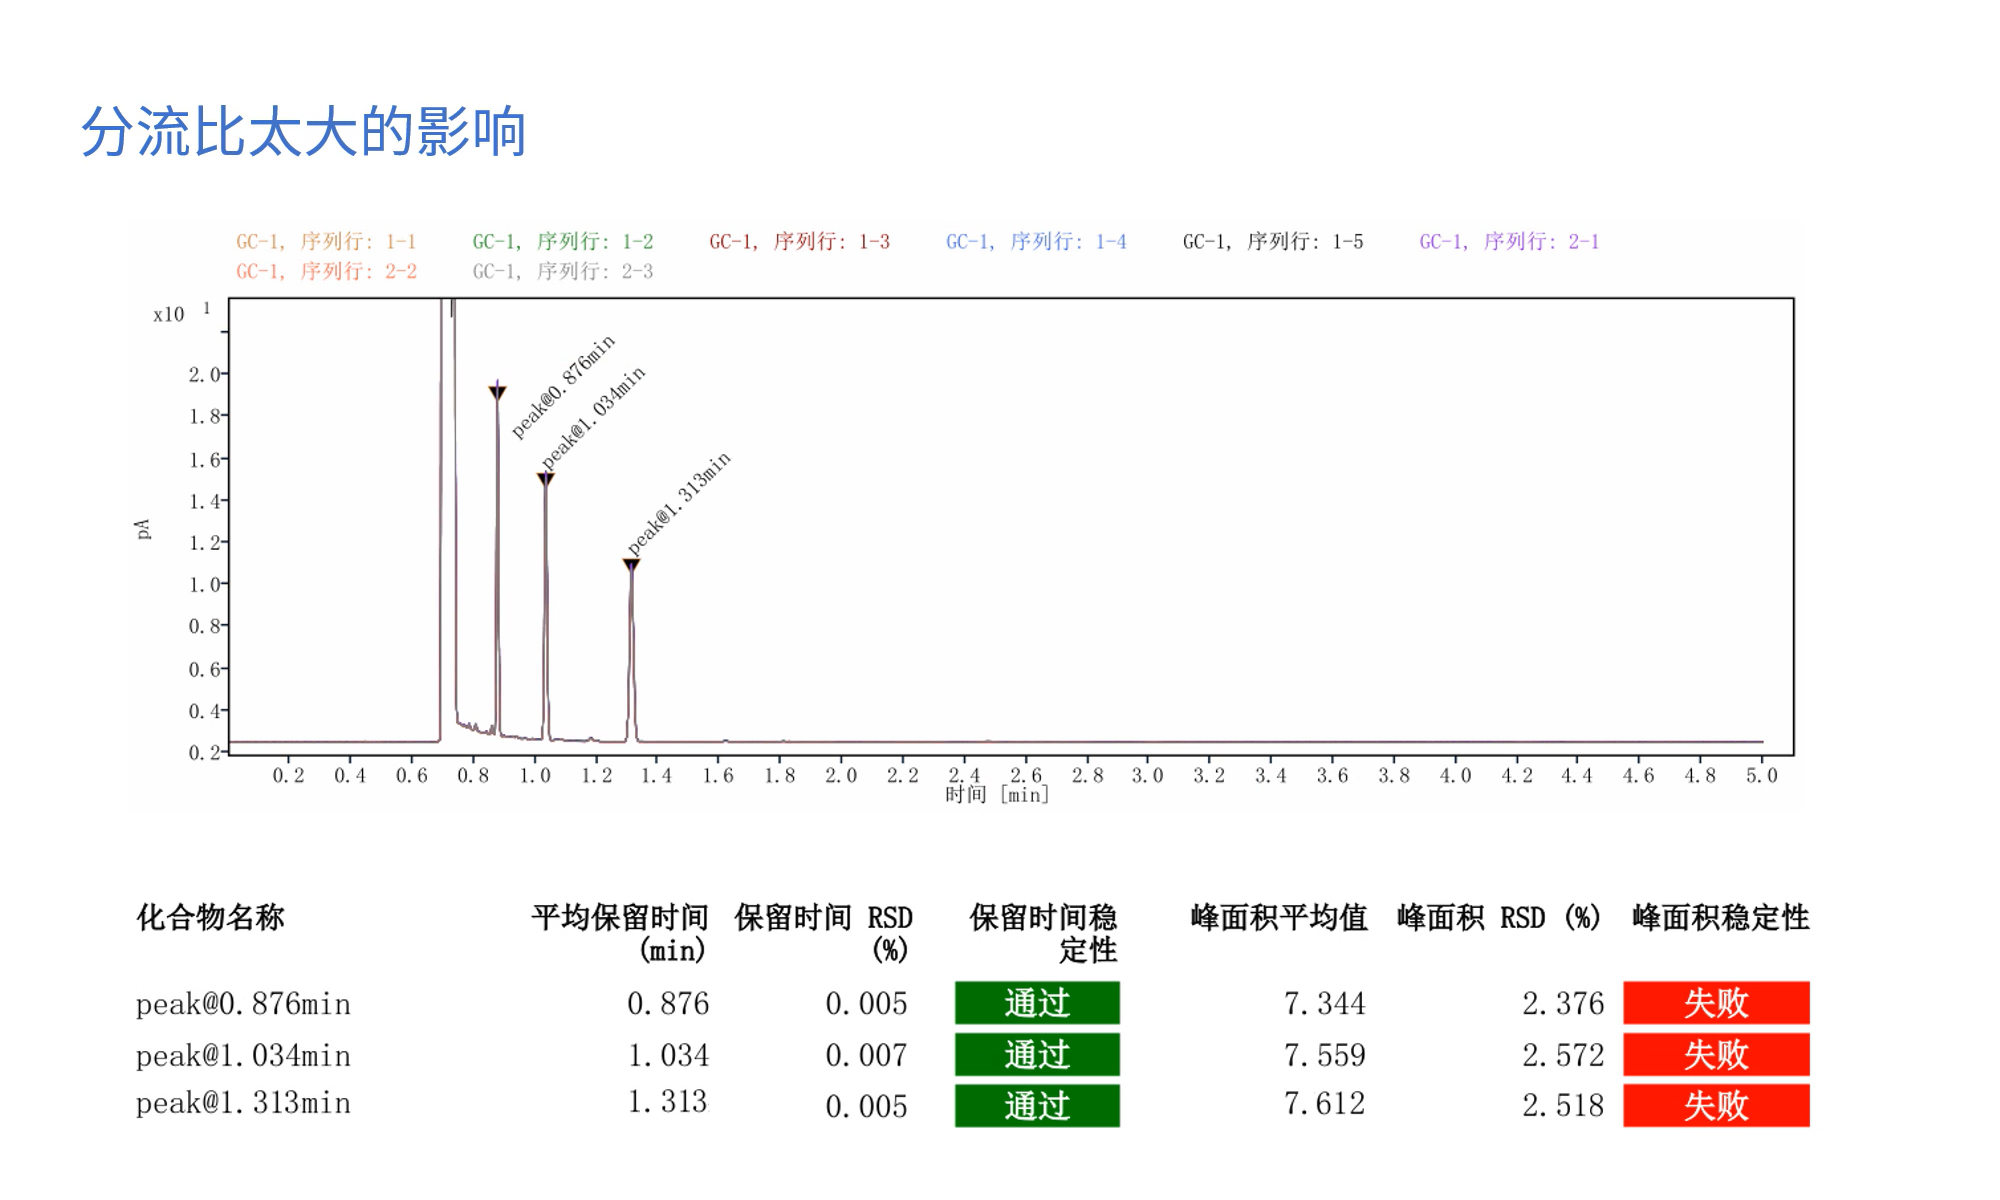Viewport: 2000px width, 1200px height.
Task: Click red 失败 badge for peak@1.313min
Action: (1716, 1106)
